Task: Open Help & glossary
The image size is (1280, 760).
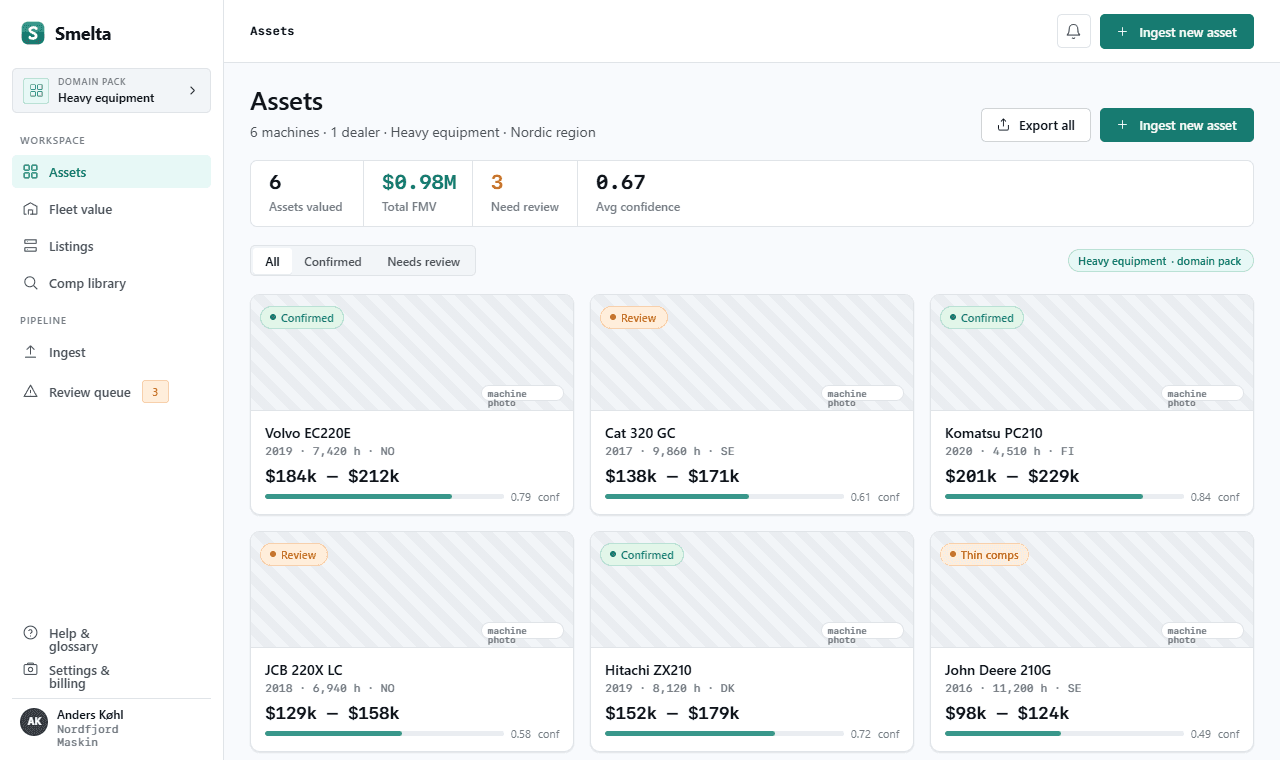Action: (x=112, y=640)
